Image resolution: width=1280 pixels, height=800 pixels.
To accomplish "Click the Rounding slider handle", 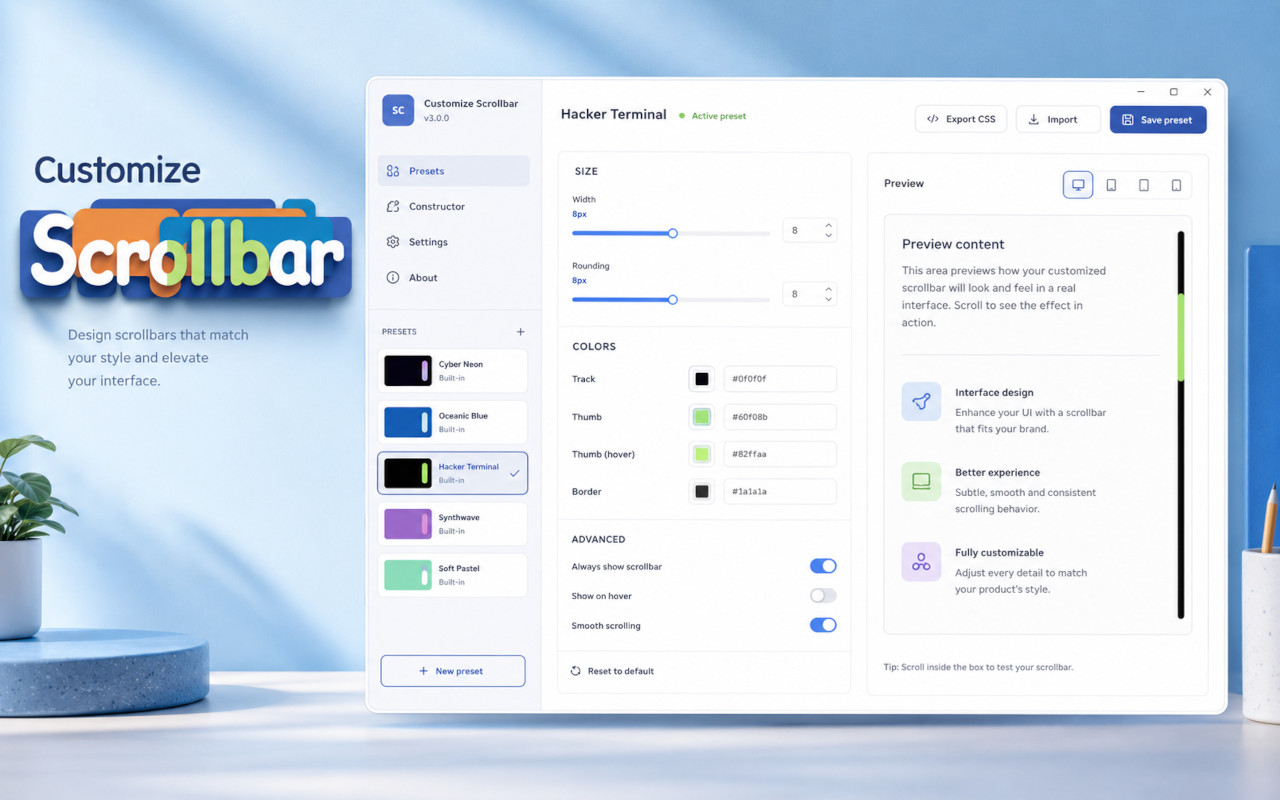I will (673, 299).
